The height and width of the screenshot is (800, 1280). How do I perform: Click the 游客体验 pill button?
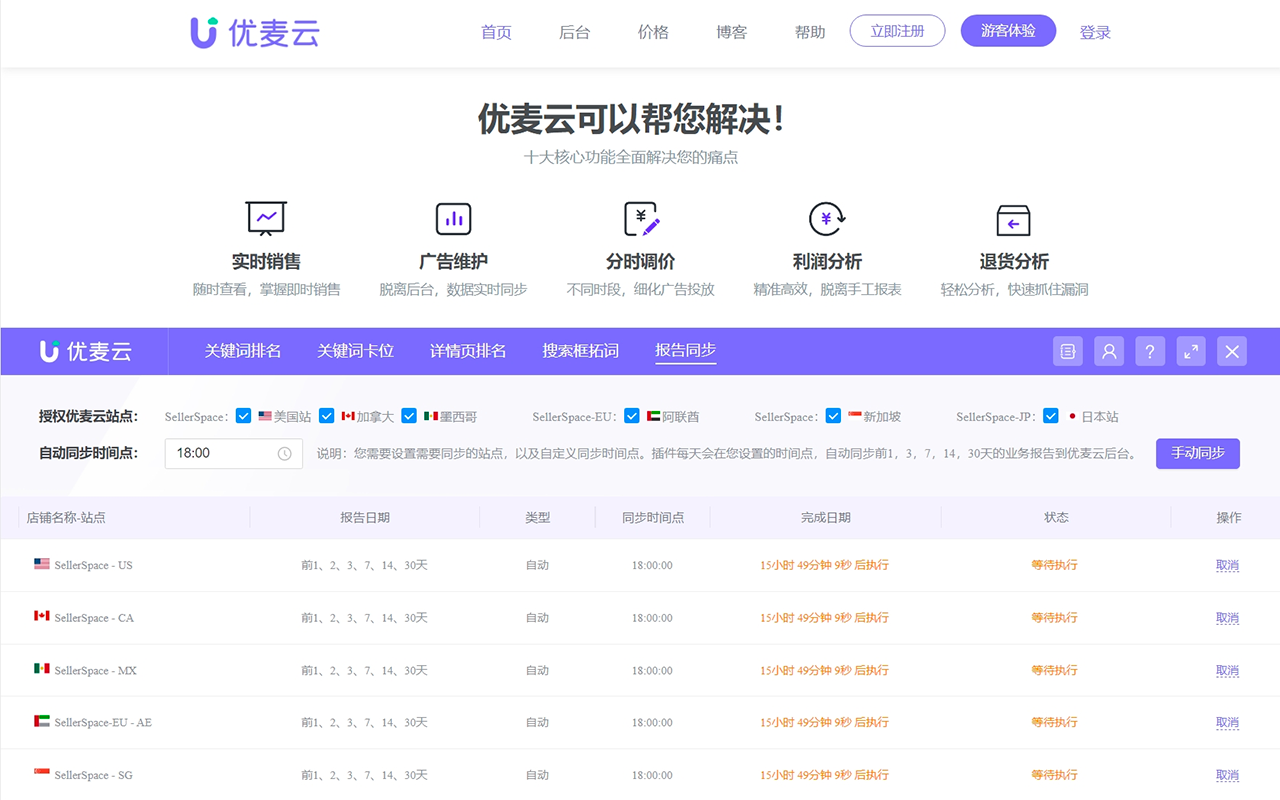click(x=1008, y=31)
